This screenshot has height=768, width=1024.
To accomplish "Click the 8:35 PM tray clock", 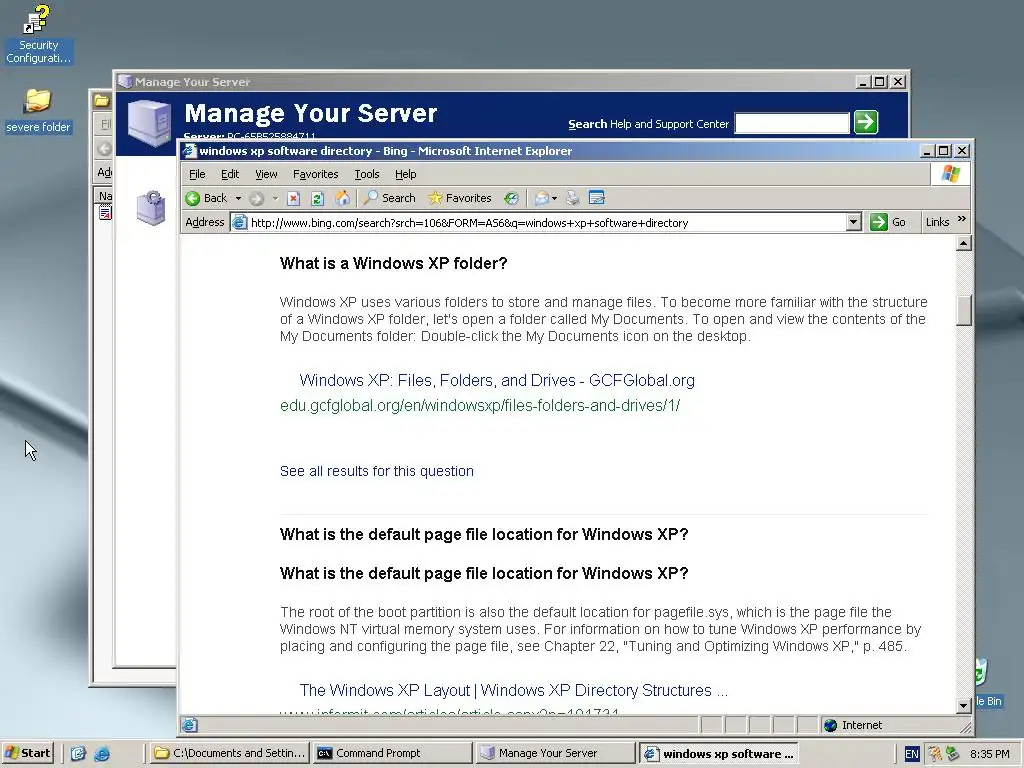I will (x=989, y=754).
